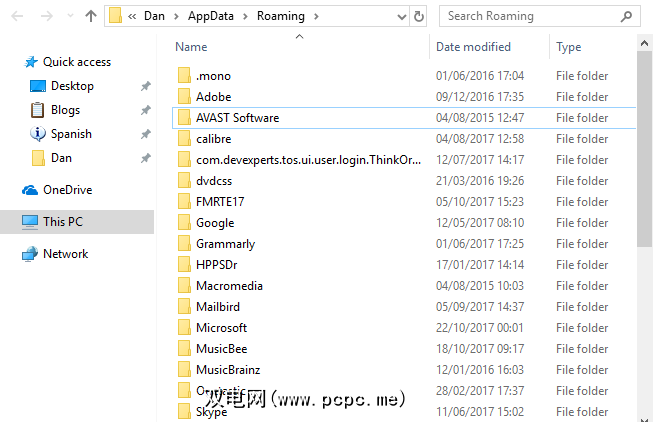The image size is (653, 422).
Task: Select the Mailbird folder name
Action: pos(218,307)
